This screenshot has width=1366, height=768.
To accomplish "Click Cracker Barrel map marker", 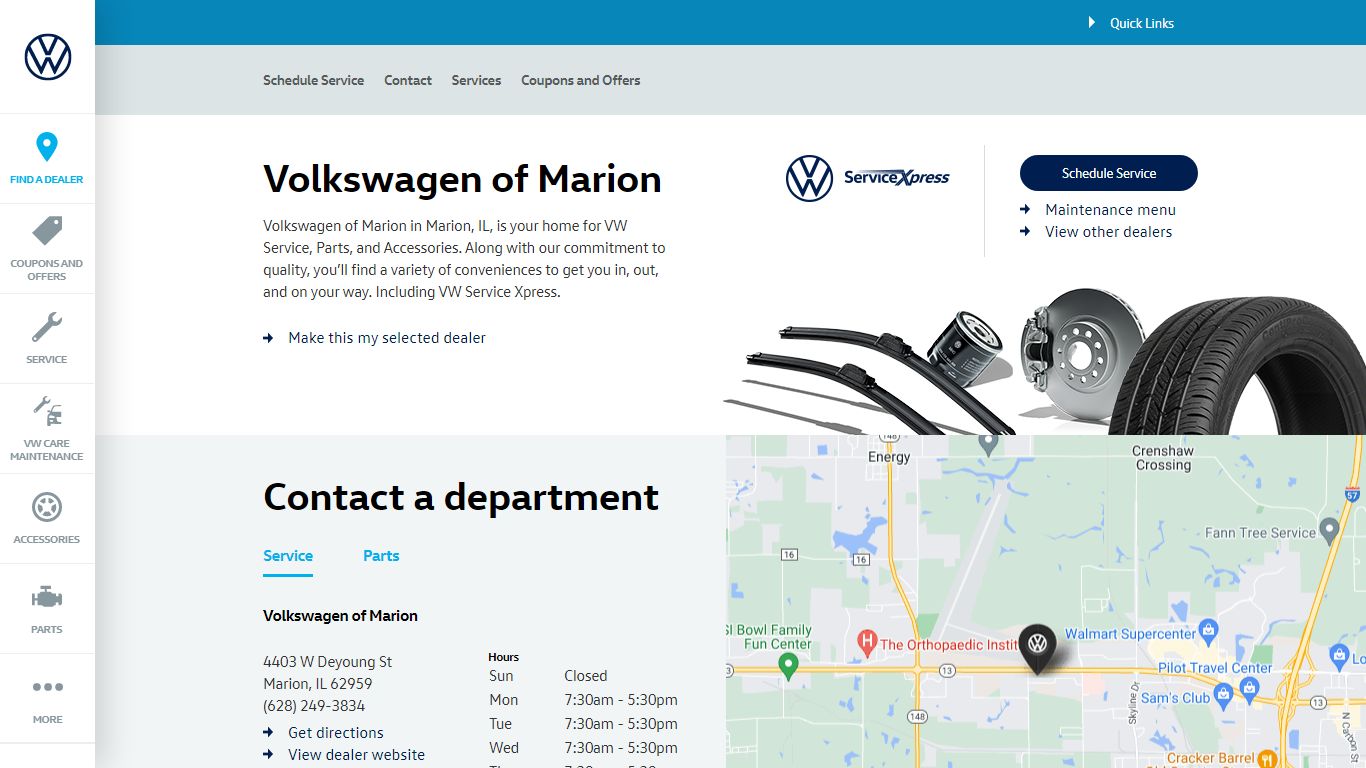I will click(1267, 759).
